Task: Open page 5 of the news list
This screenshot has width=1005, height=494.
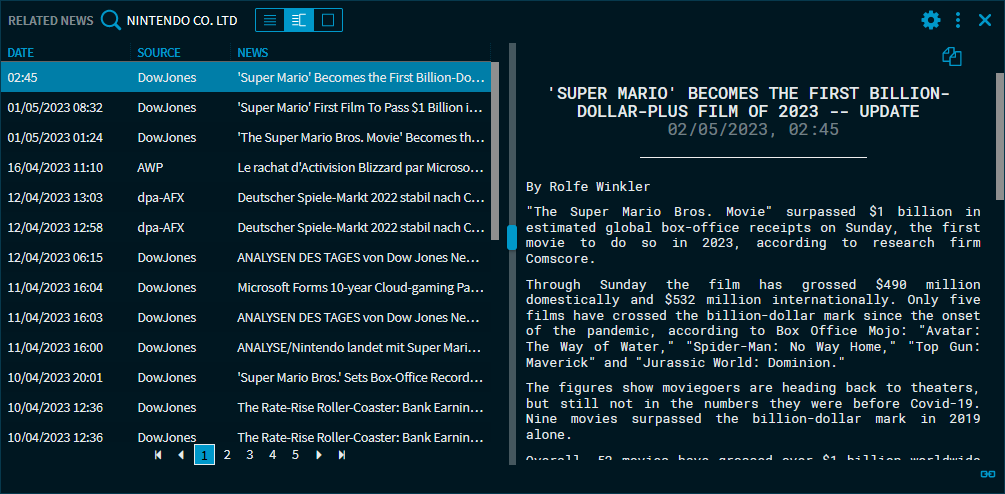Action: (x=296, y=455)
